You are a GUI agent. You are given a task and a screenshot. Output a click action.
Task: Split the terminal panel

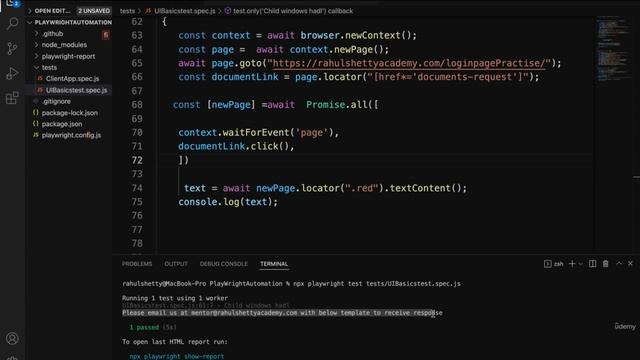[x=592, y=264]
